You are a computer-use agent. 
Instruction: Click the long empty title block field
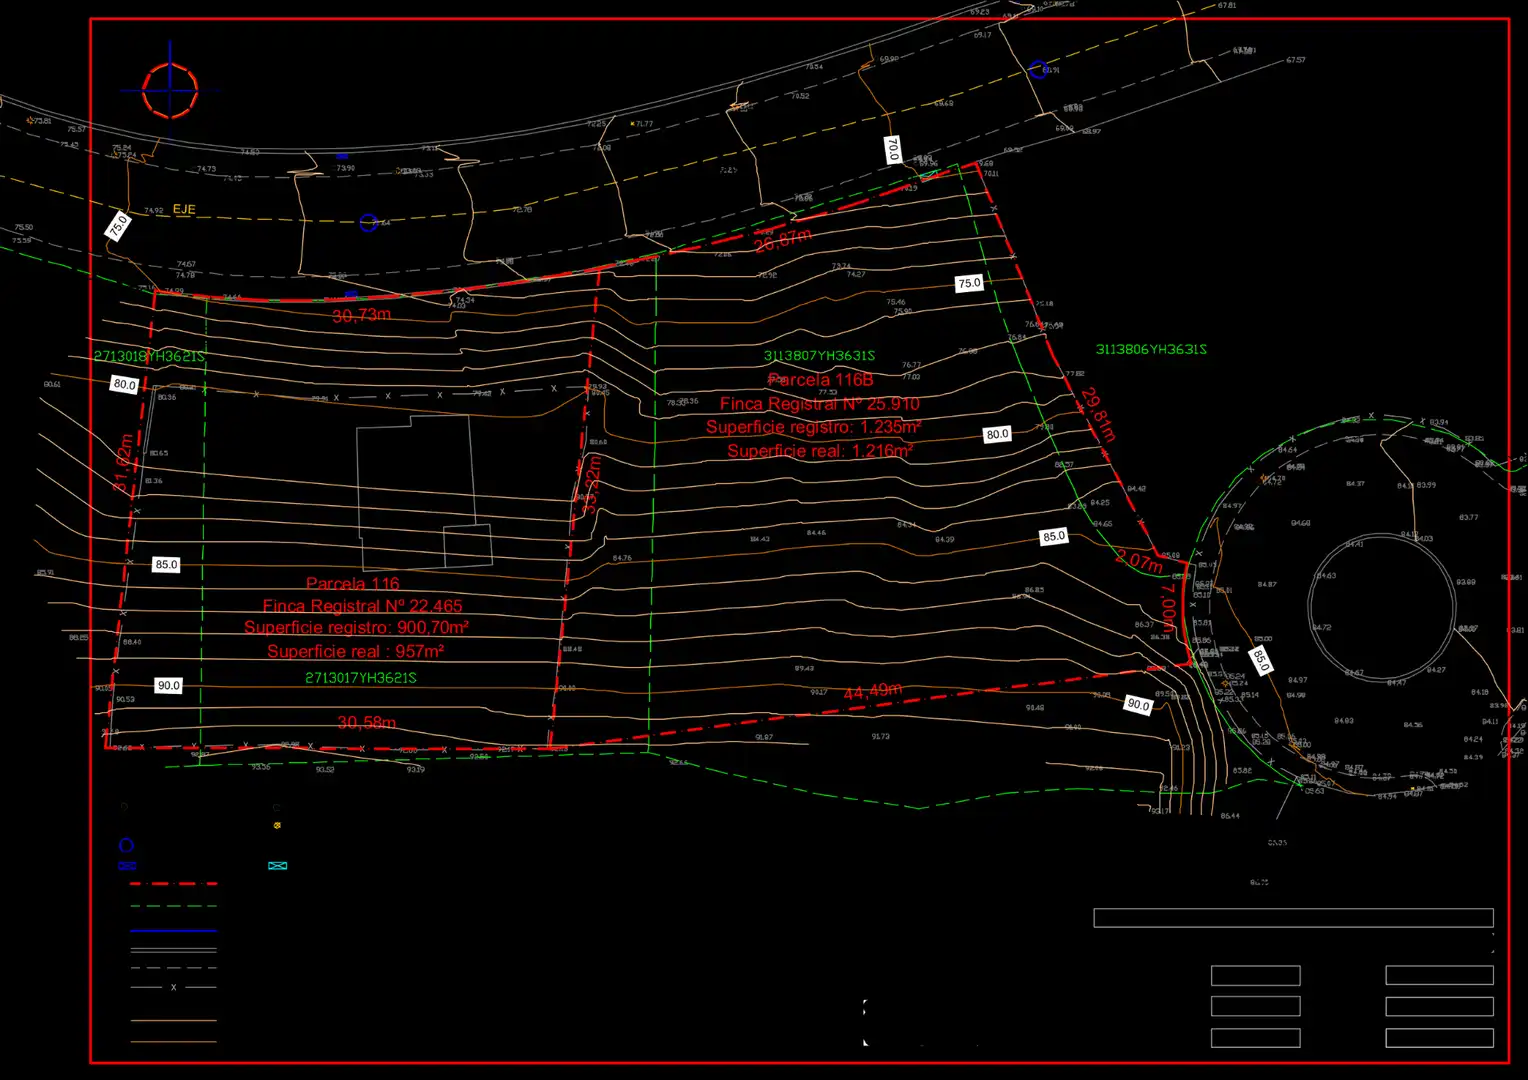coord(1293,918)
